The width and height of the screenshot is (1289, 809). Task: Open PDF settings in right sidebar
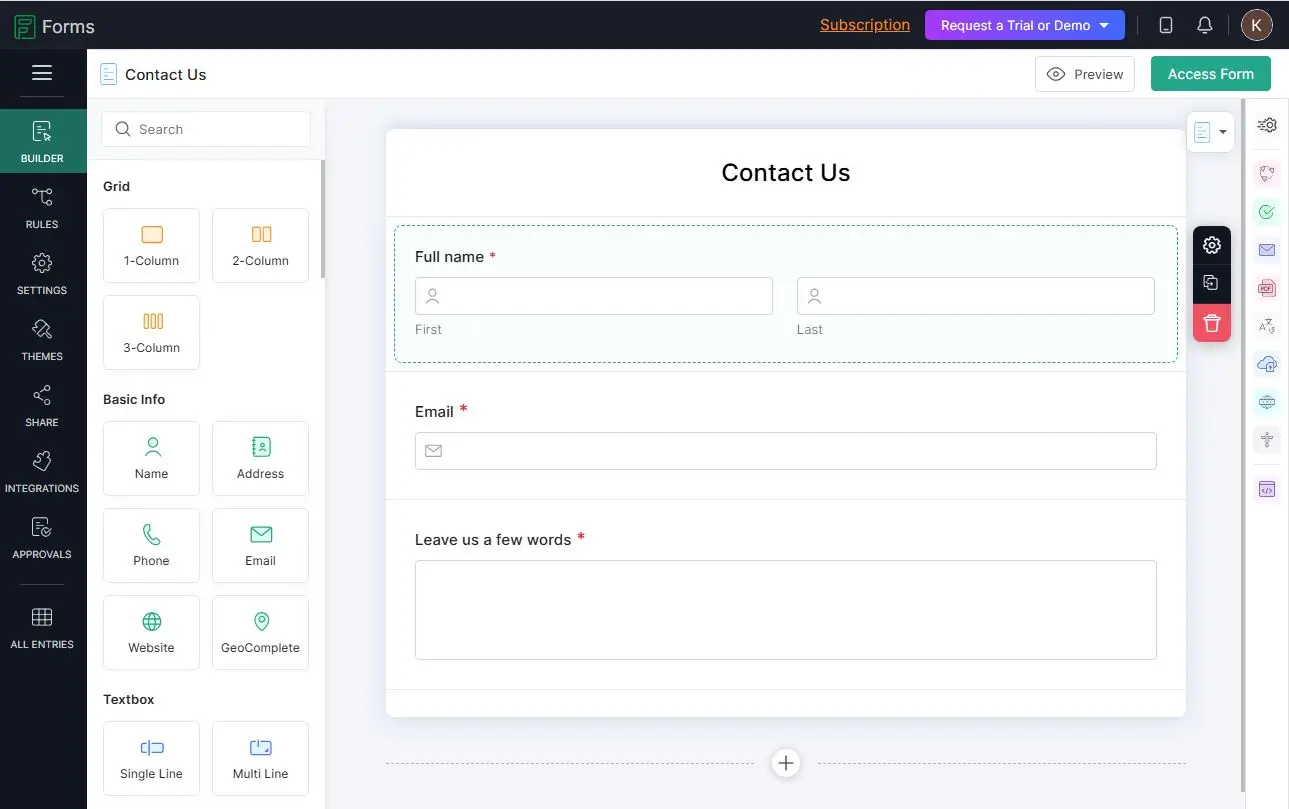tap(1267, 288)
